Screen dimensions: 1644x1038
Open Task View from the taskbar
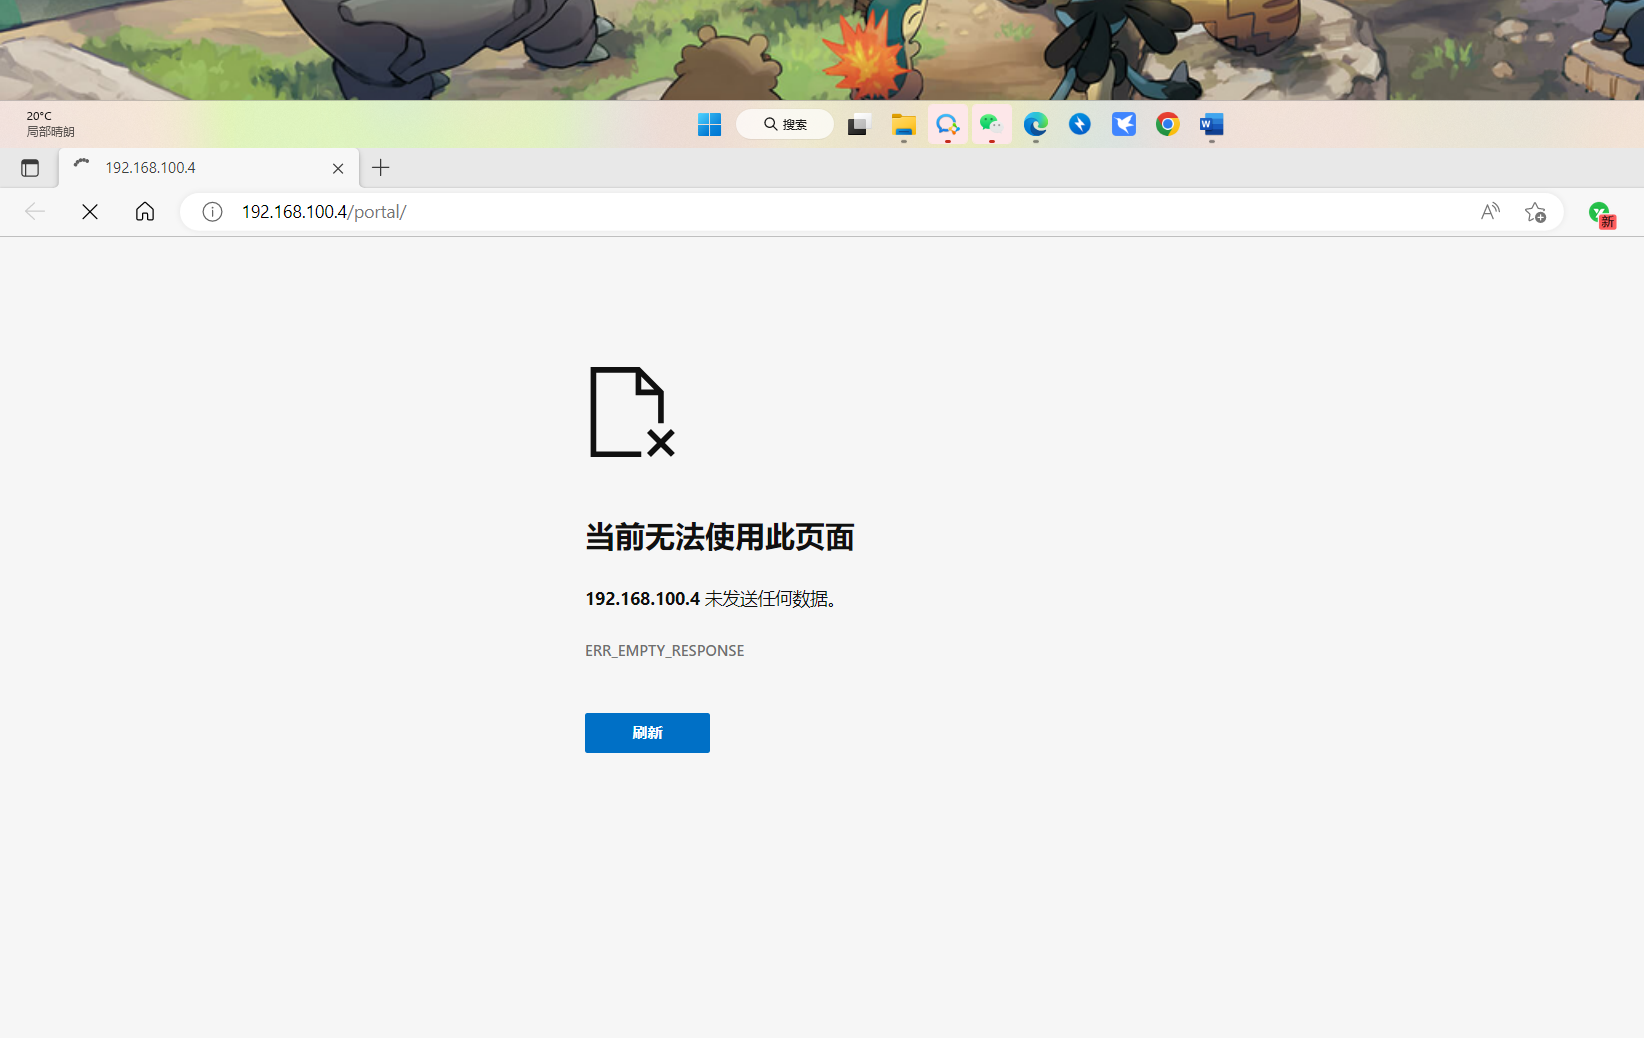857,125
